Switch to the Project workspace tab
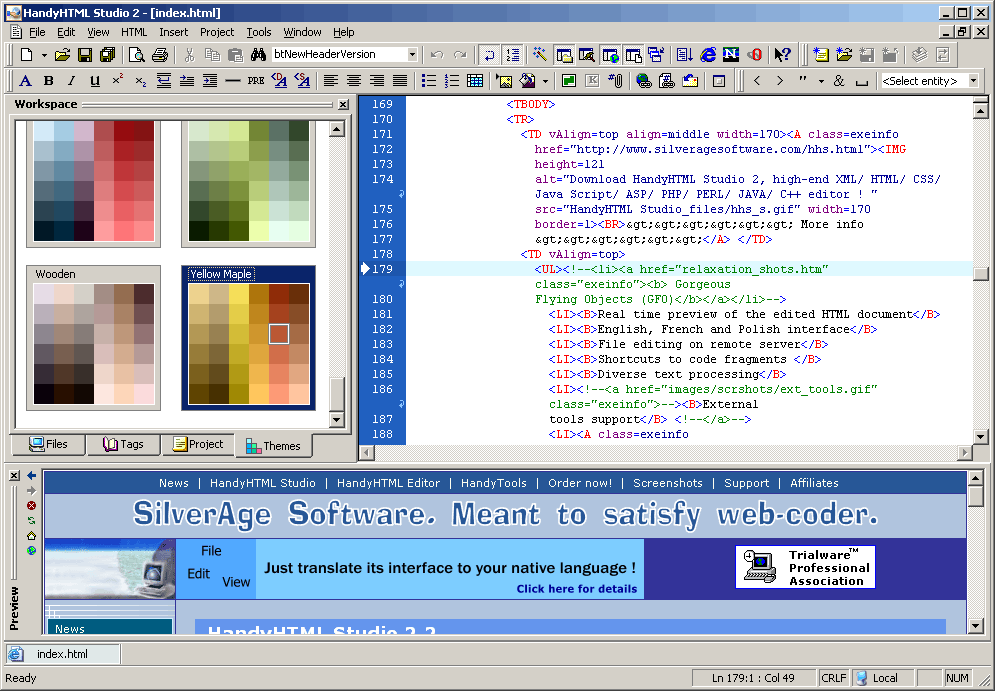This screenshot has width=995, height=691. tap(198, 444)
